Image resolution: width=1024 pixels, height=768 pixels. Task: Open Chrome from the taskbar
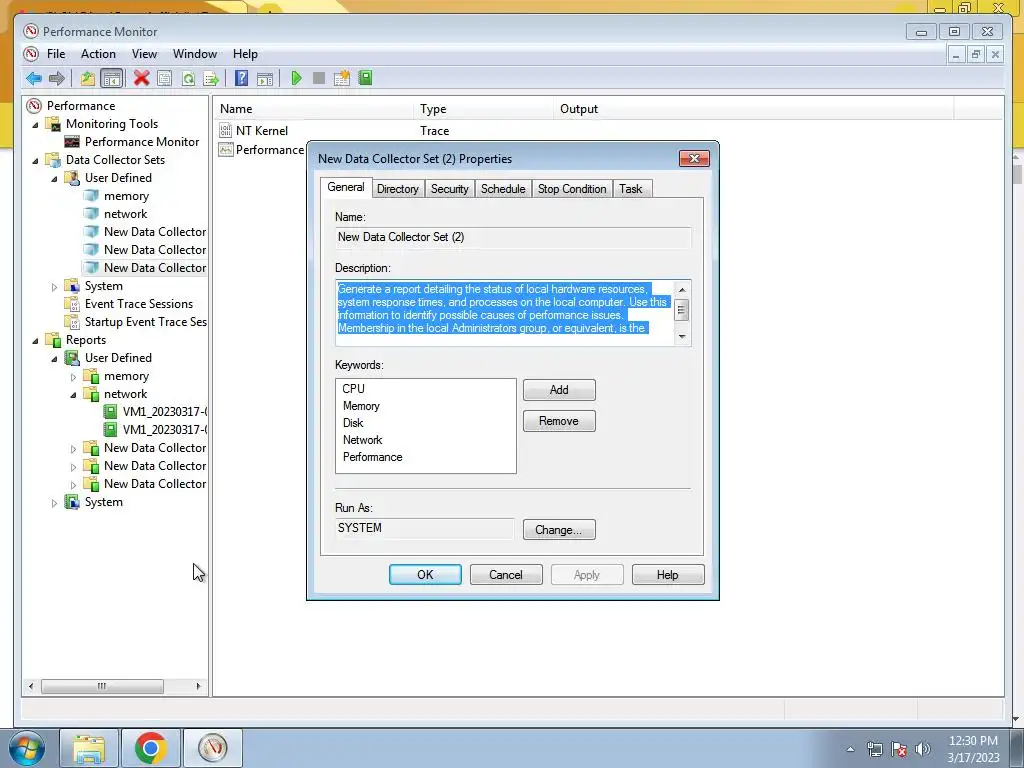tap(150, 748)
